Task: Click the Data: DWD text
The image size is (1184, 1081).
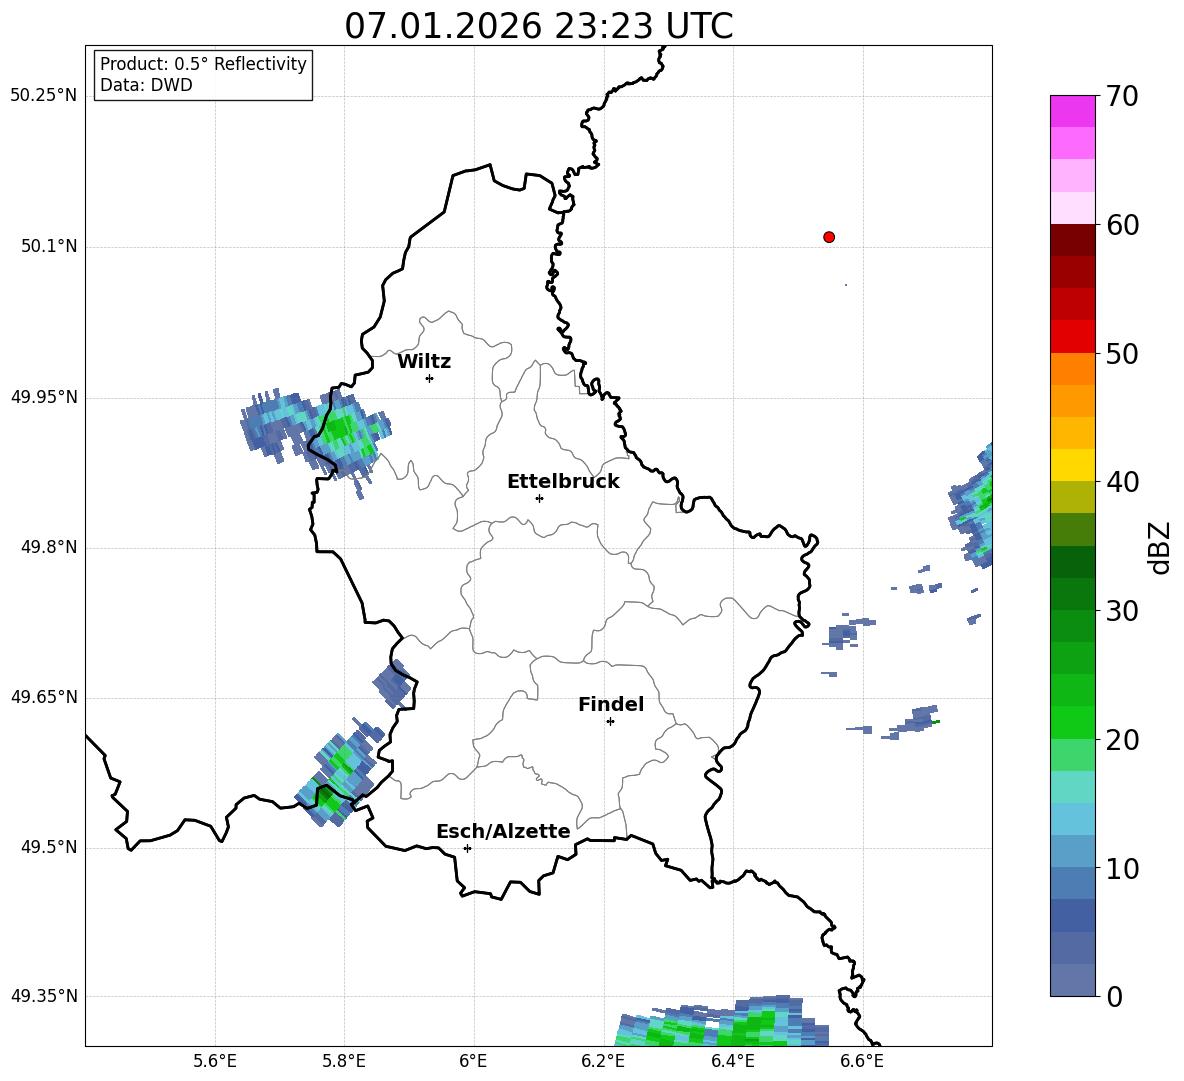Action: tap(146, 85)
